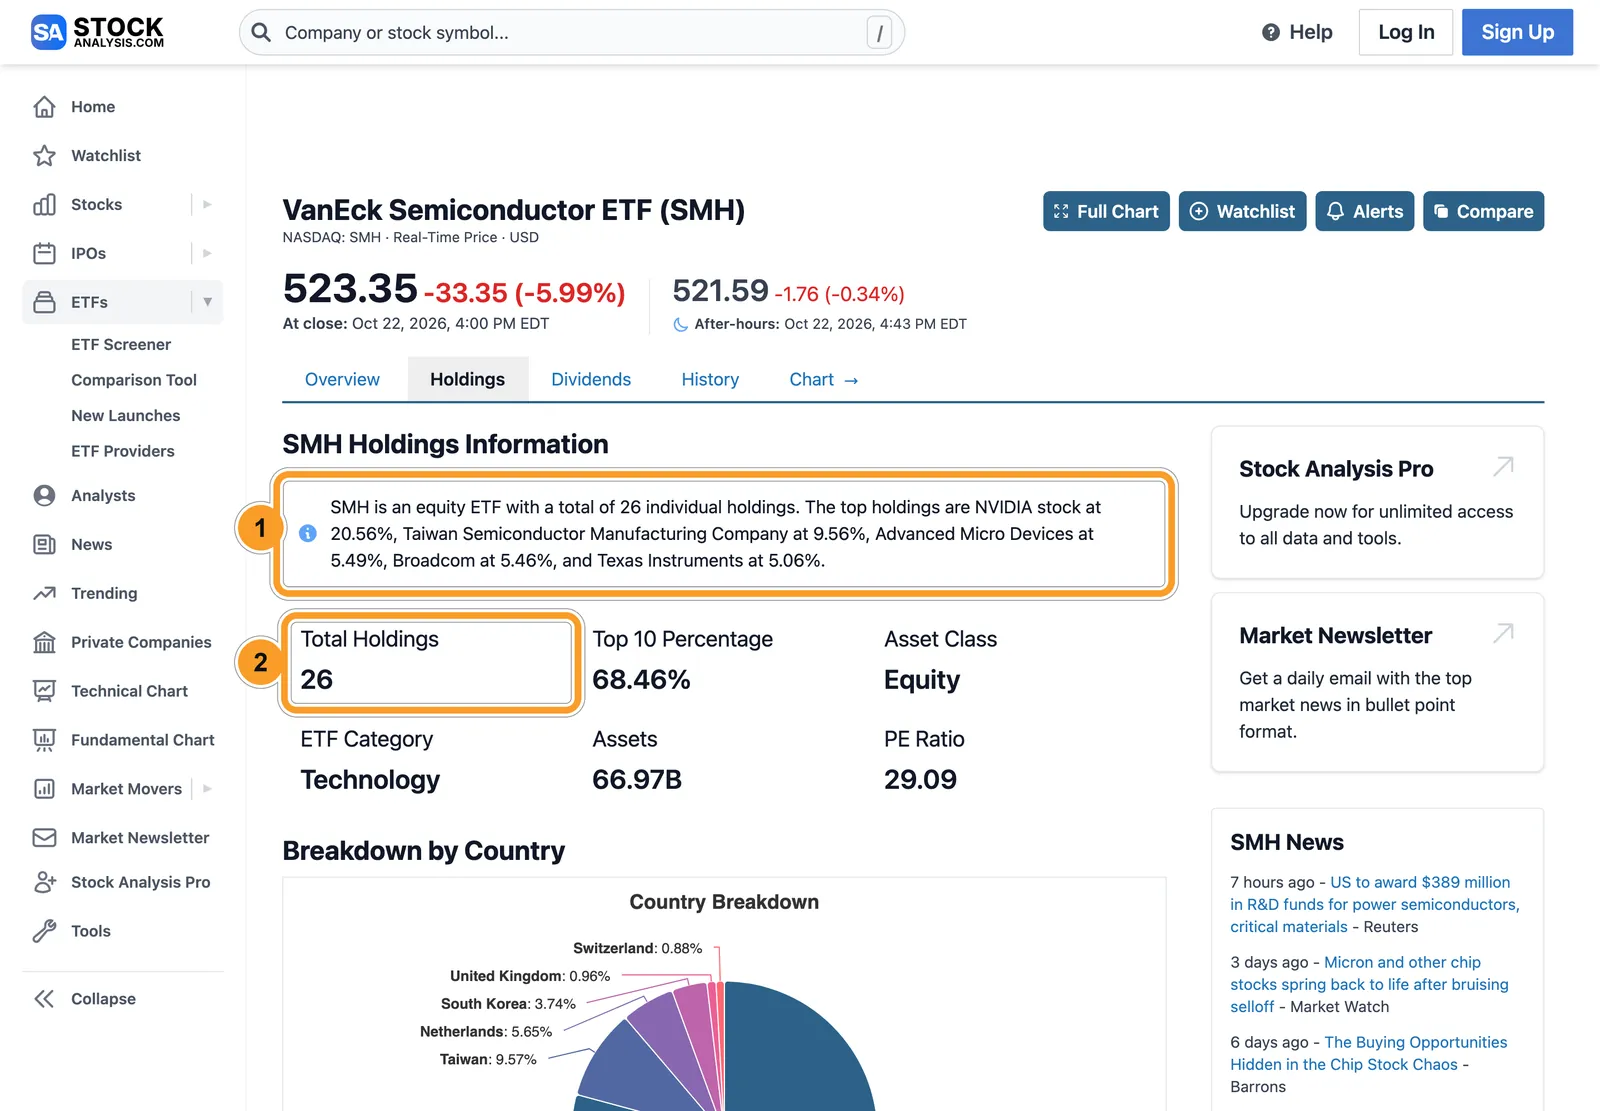Open the History tab

[x=710, y=380]
